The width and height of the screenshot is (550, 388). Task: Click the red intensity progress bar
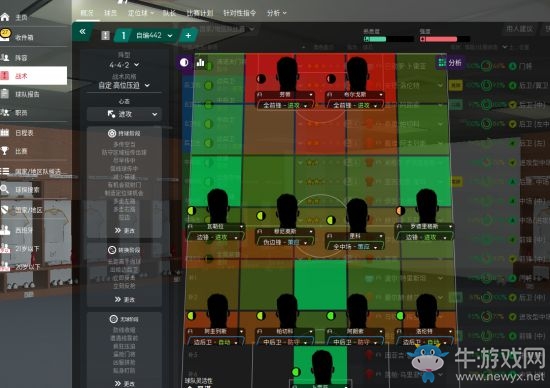pyautogui.click(x=444, y=39)
